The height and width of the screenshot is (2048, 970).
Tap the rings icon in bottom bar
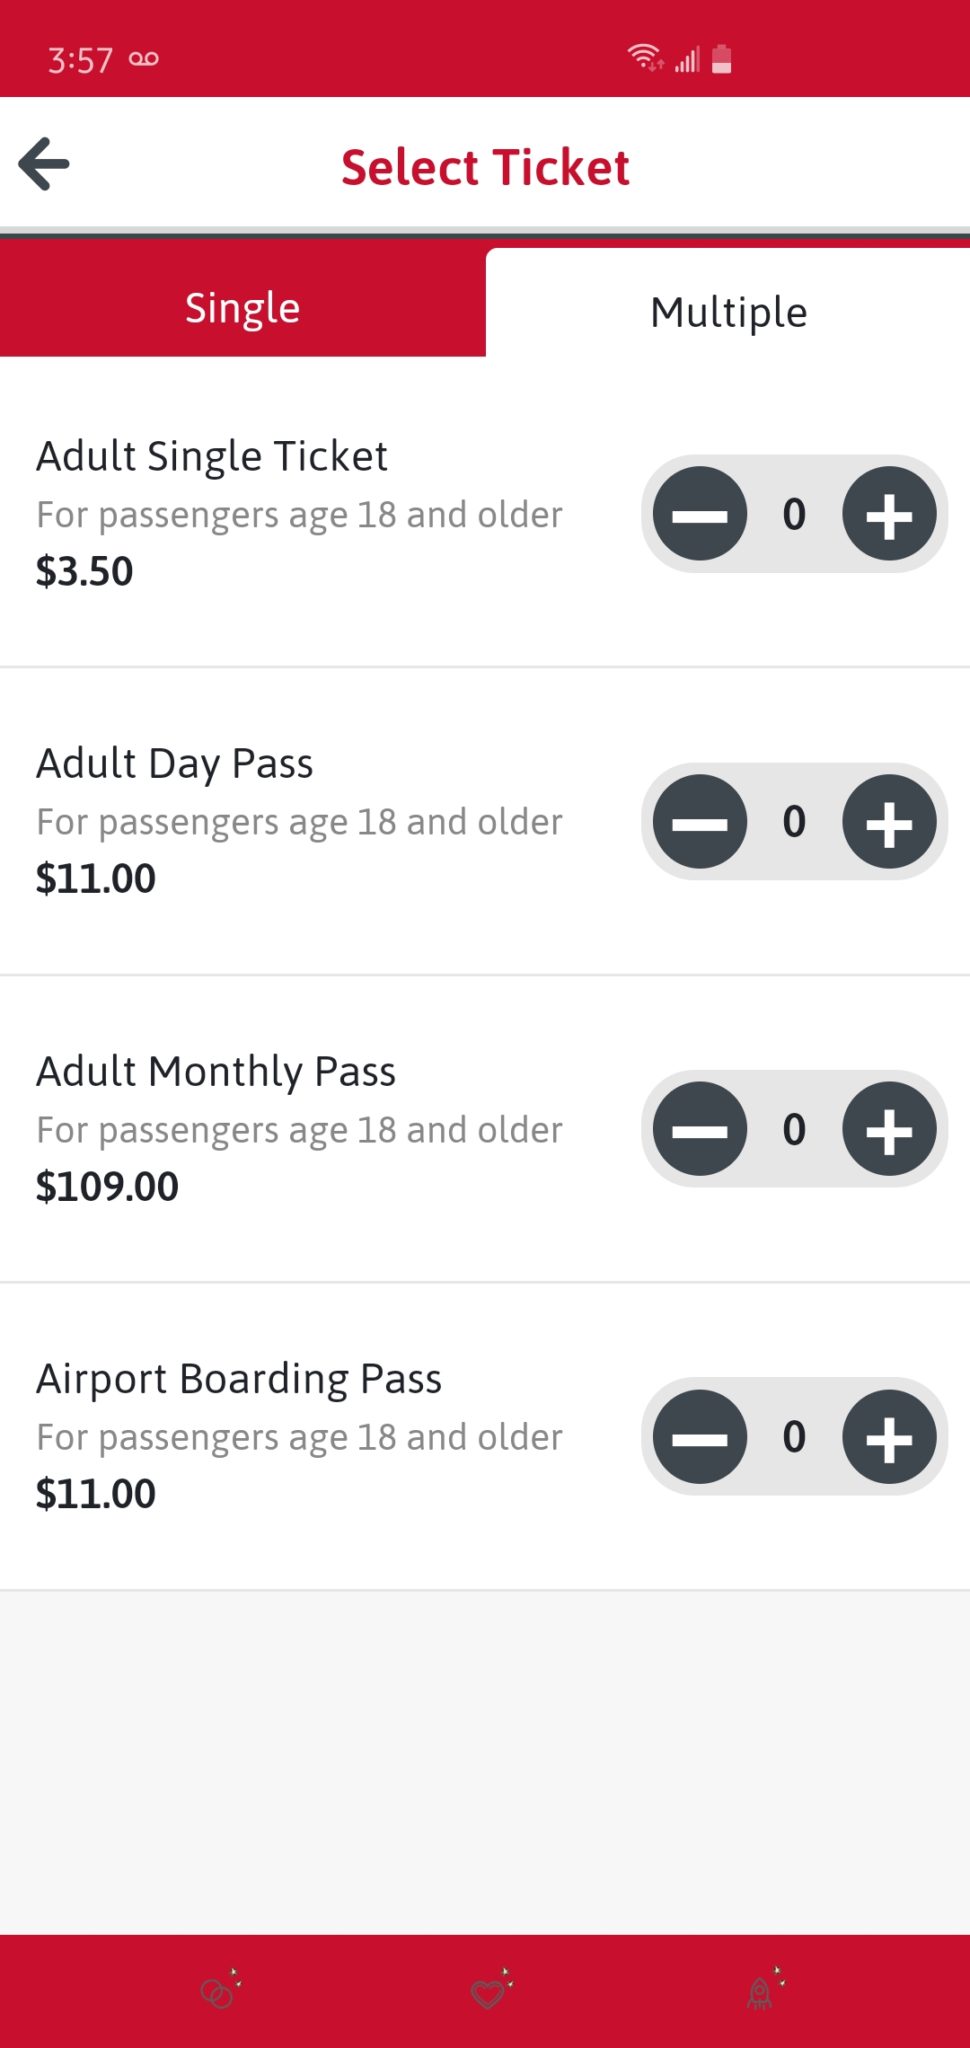click(x=219, y=1991)
